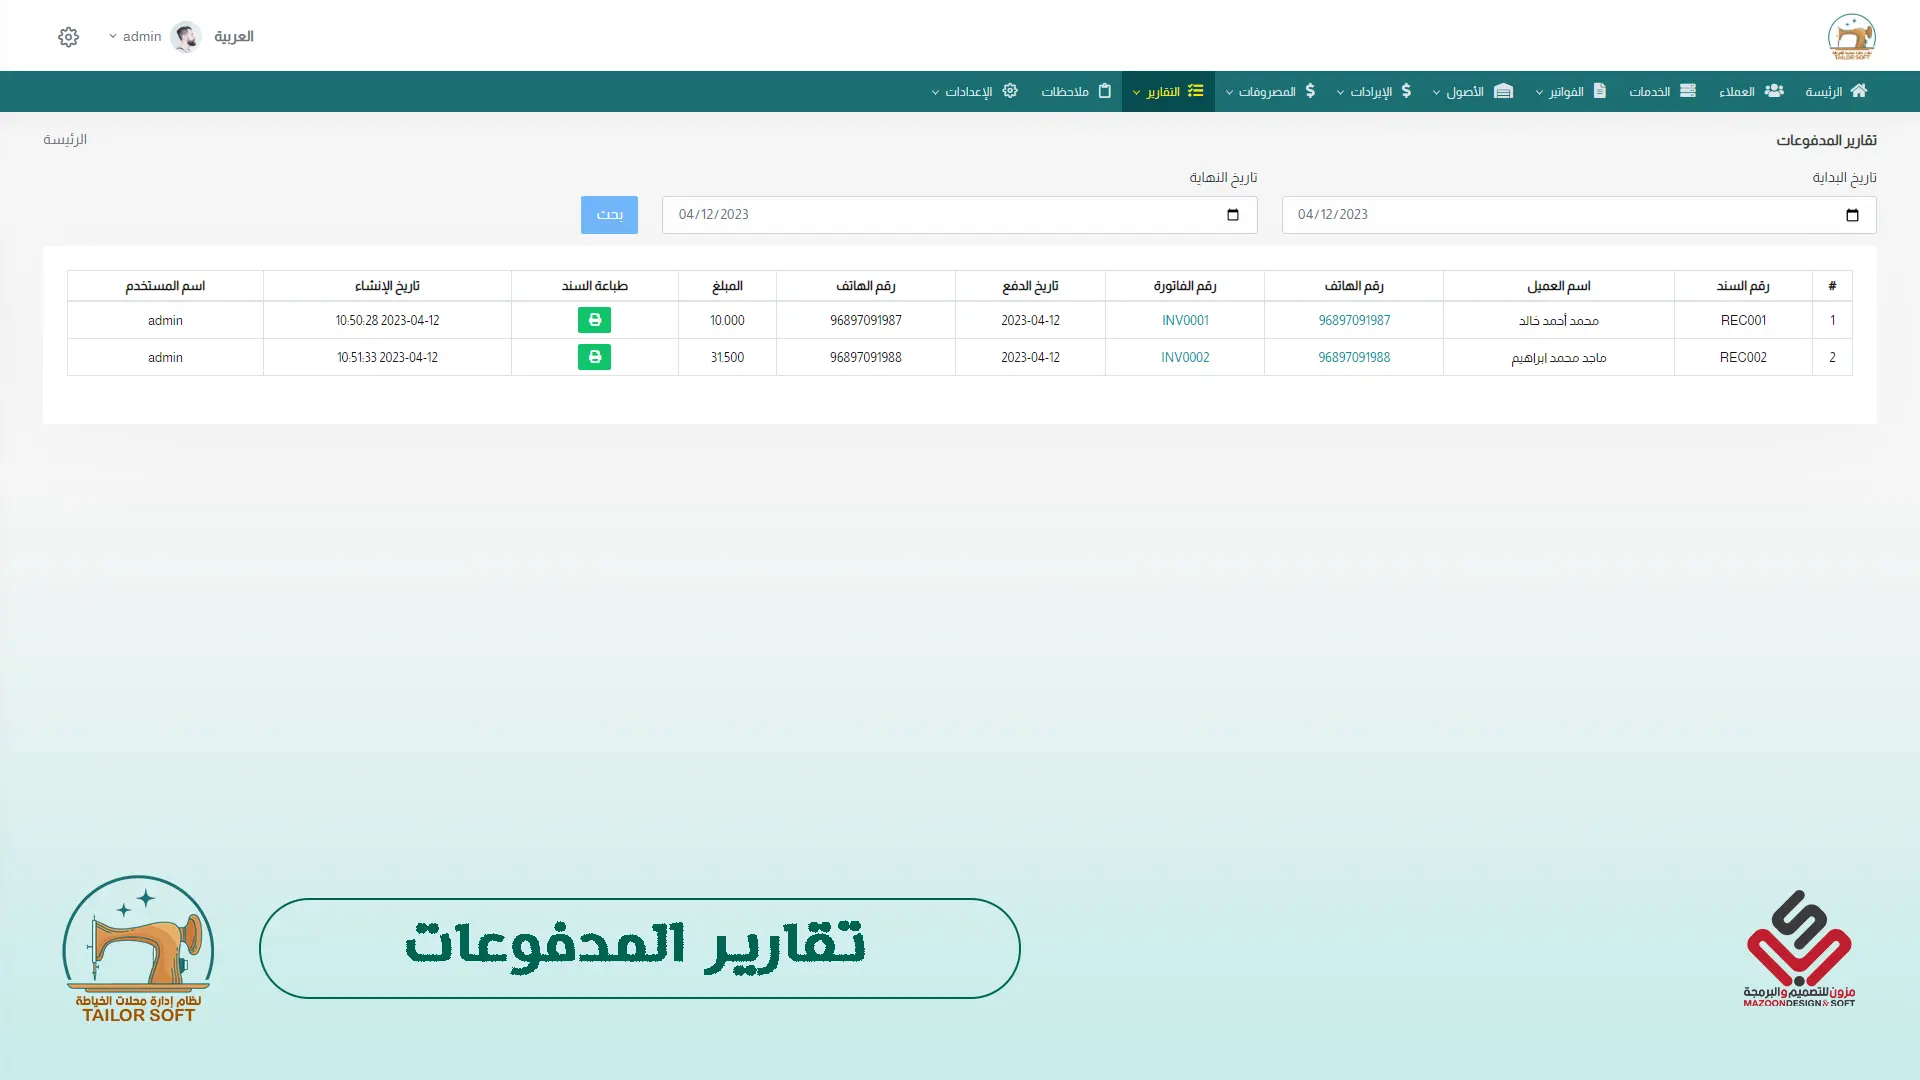Image resolution: width=1920 pixels, height=1080 pixels.
Task: Go to home via الرئيسة house icon
Action: 1836,91
